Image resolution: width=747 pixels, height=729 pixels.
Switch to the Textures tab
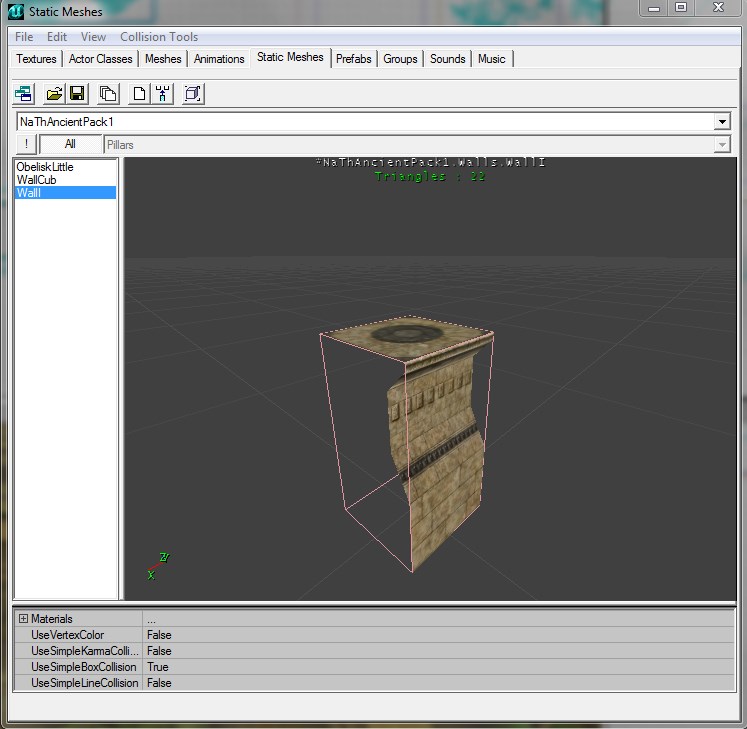pos(37,59)
